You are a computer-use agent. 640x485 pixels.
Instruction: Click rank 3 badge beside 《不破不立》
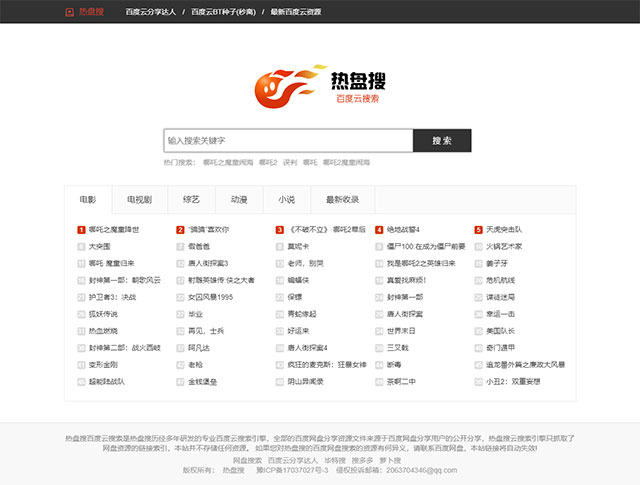(x=280, y=229)
